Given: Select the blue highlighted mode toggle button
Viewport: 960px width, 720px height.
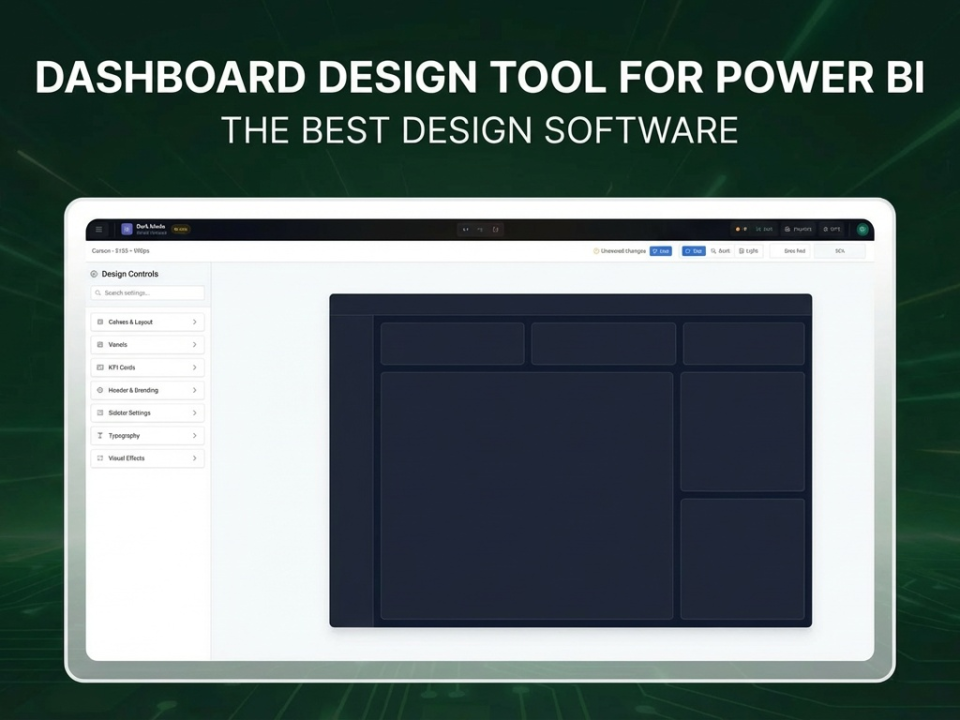Looking at the screenshot, I should pos(694,251).
